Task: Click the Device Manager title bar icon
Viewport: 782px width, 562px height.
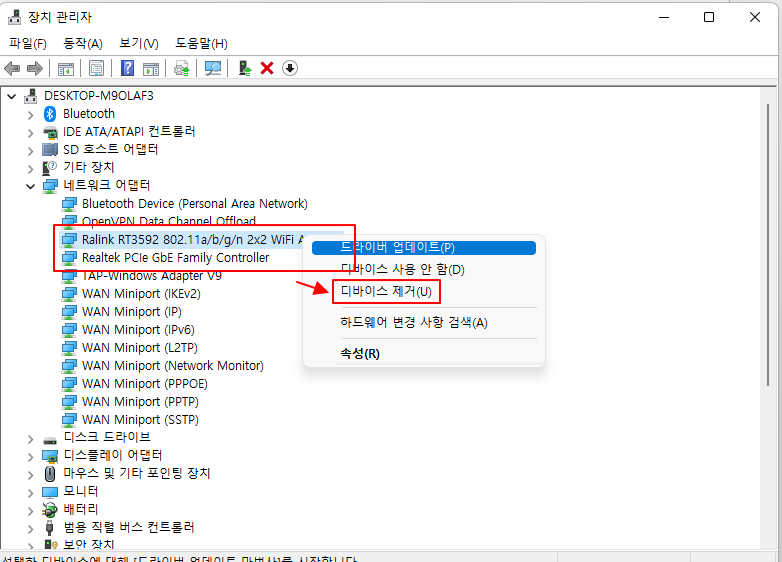Action: pos(14,17)
